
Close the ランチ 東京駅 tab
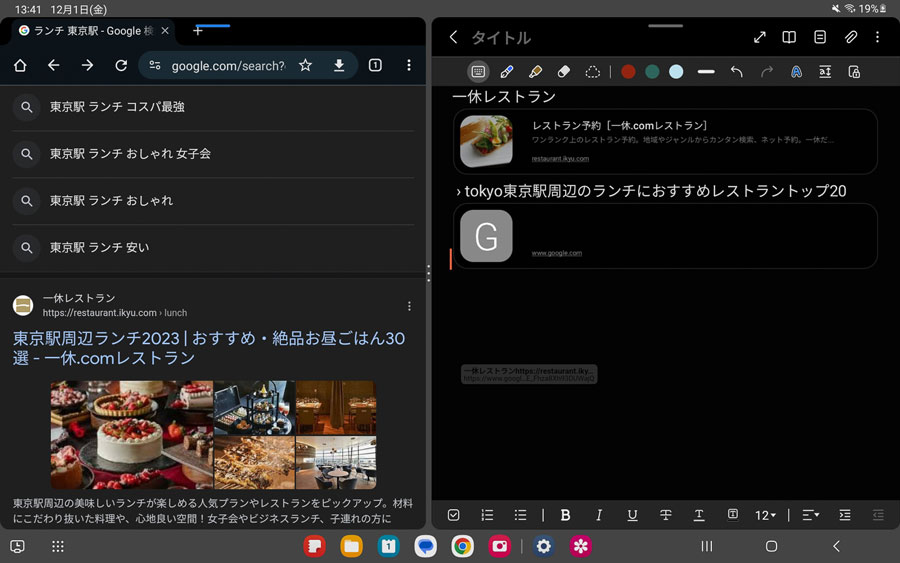point(165,31)
